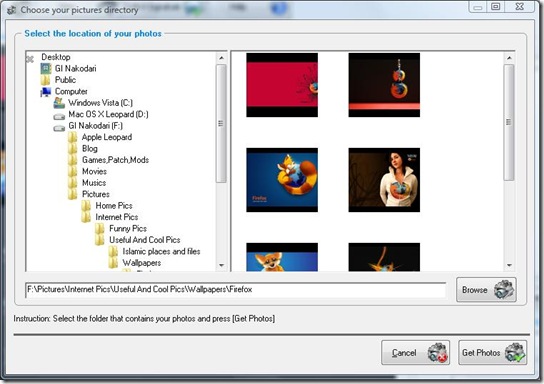Open Mac OS X Leopard (D:) label
The width and height of the screenshot is (544, 384).
[108, 114]
